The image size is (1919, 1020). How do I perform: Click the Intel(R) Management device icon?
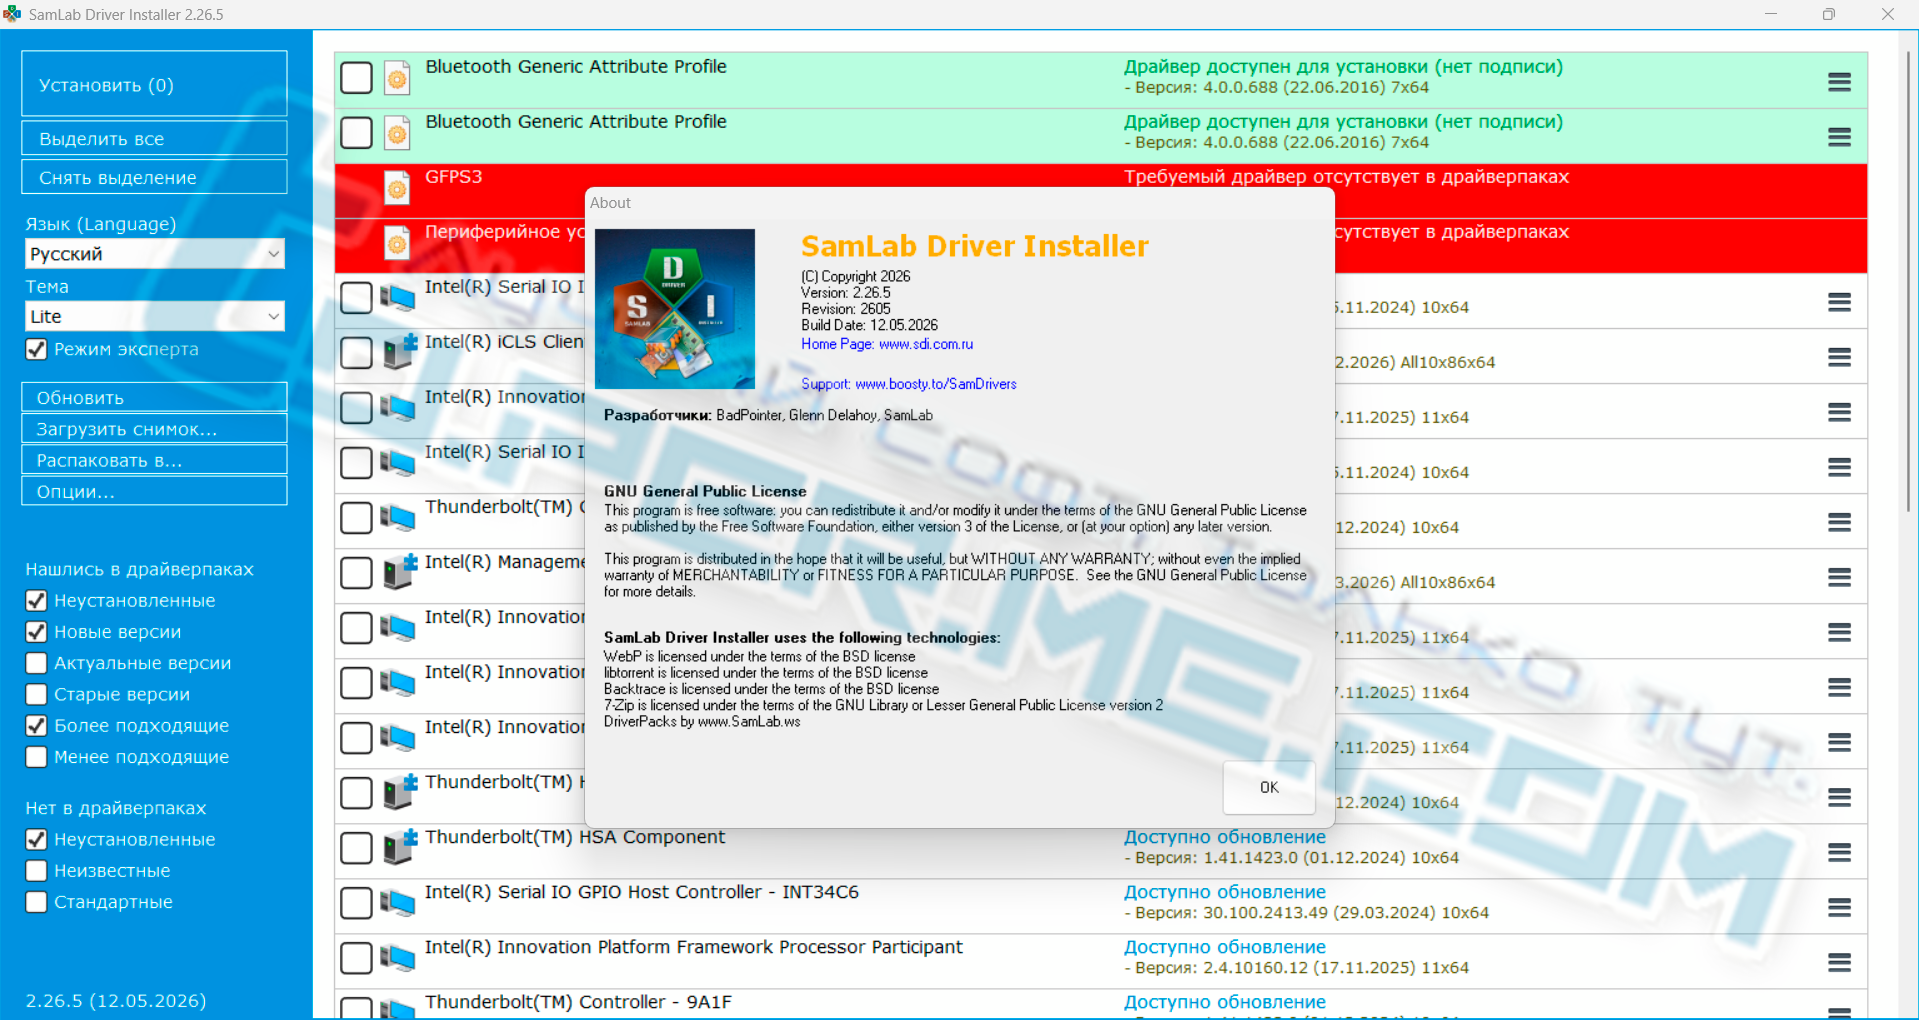tap(399, 572)
